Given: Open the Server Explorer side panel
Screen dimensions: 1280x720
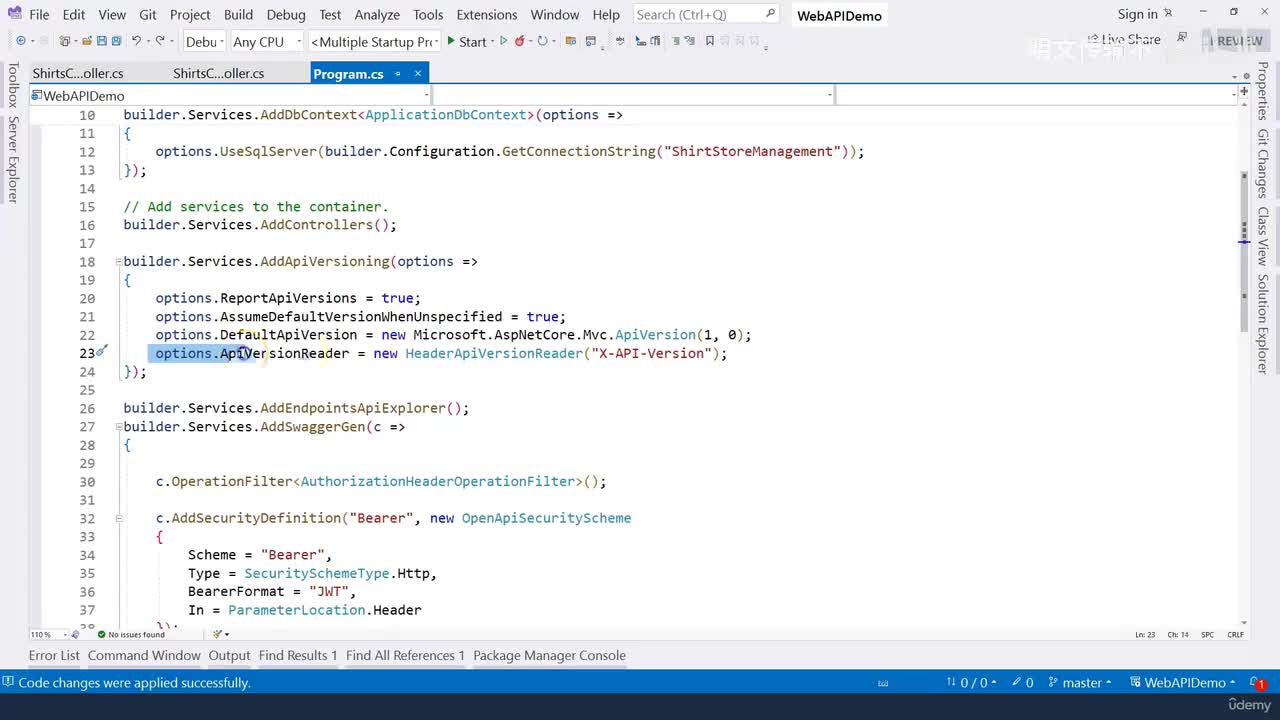Looking at the screenshot, I should [13, 159].
